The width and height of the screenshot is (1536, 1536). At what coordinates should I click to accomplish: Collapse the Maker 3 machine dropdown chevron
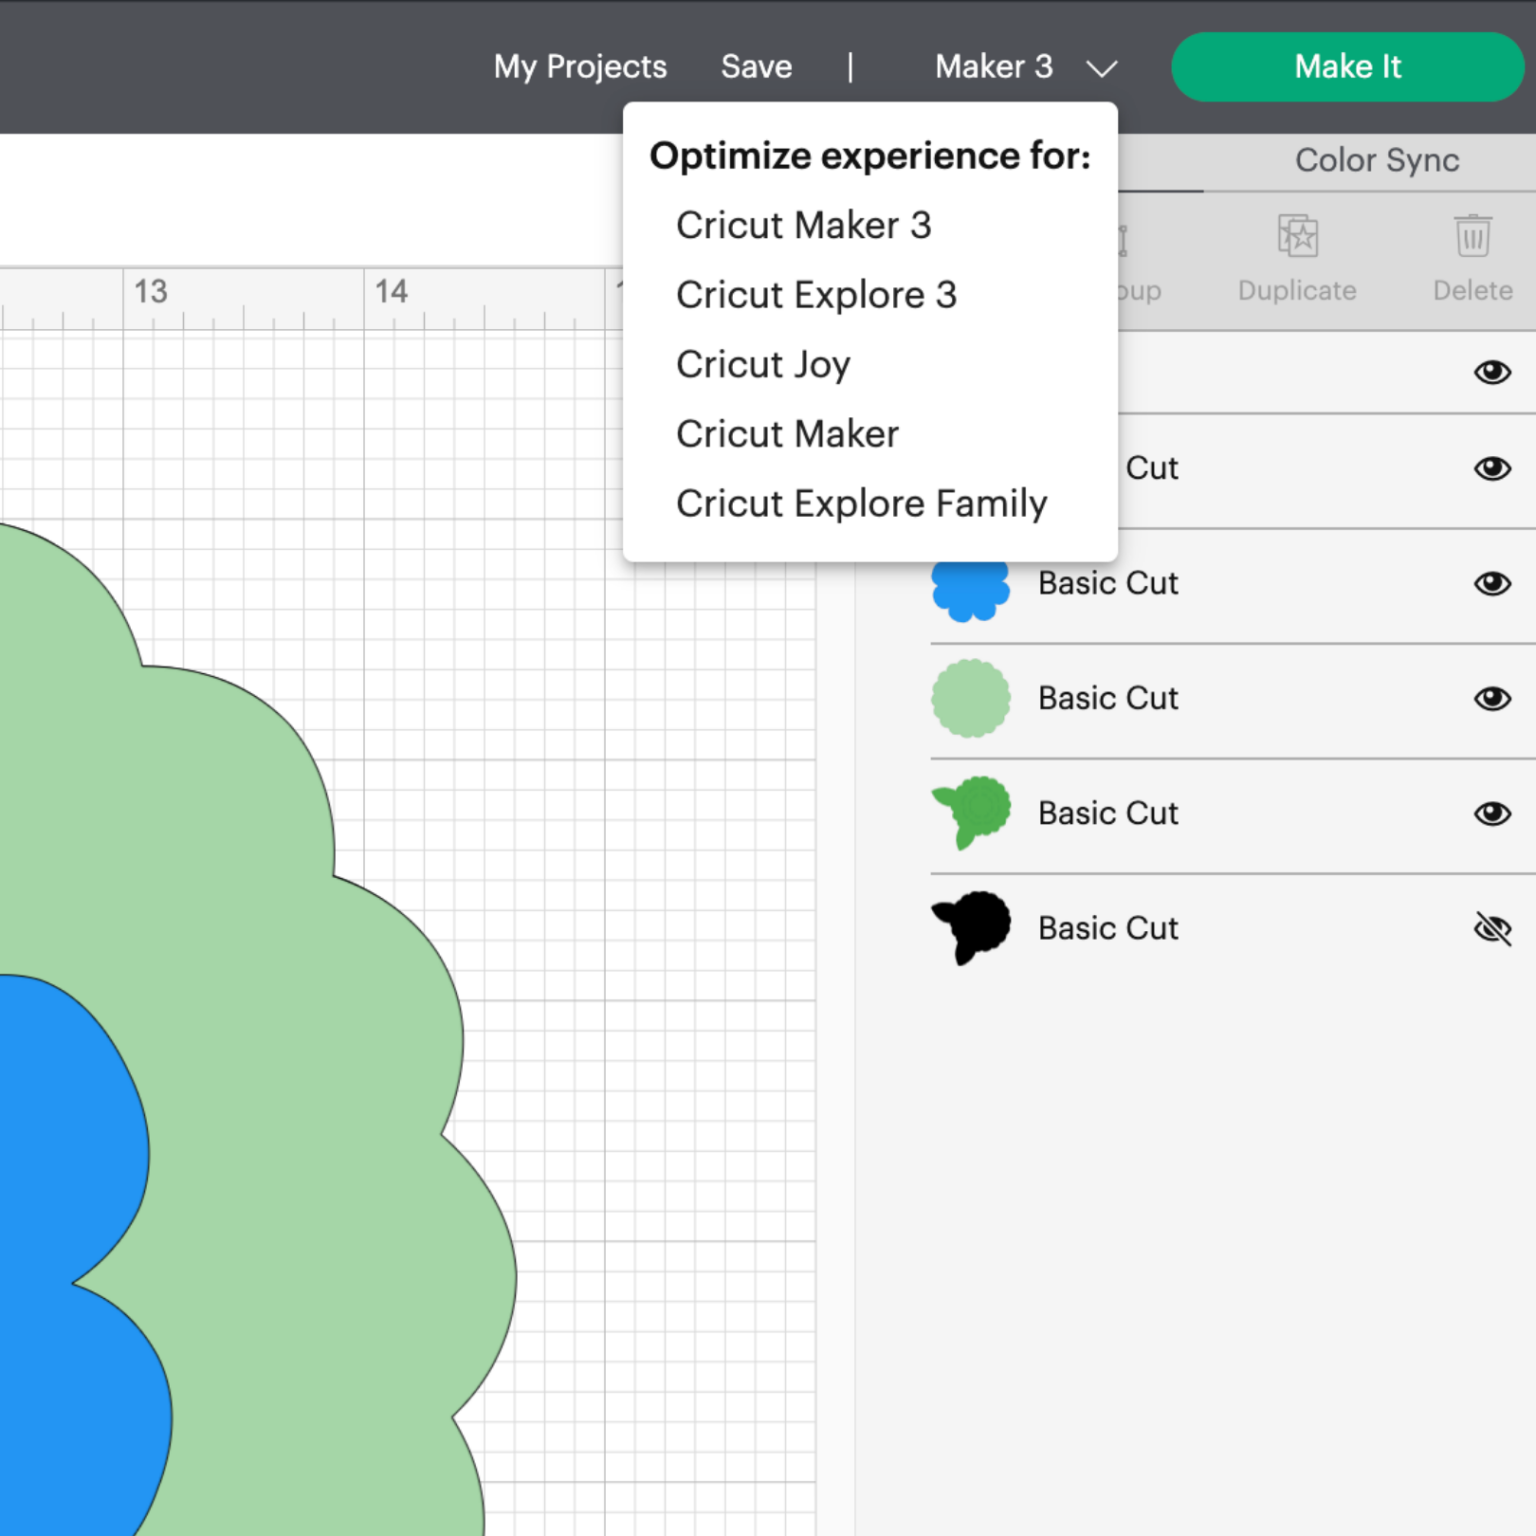point(1101,68)
